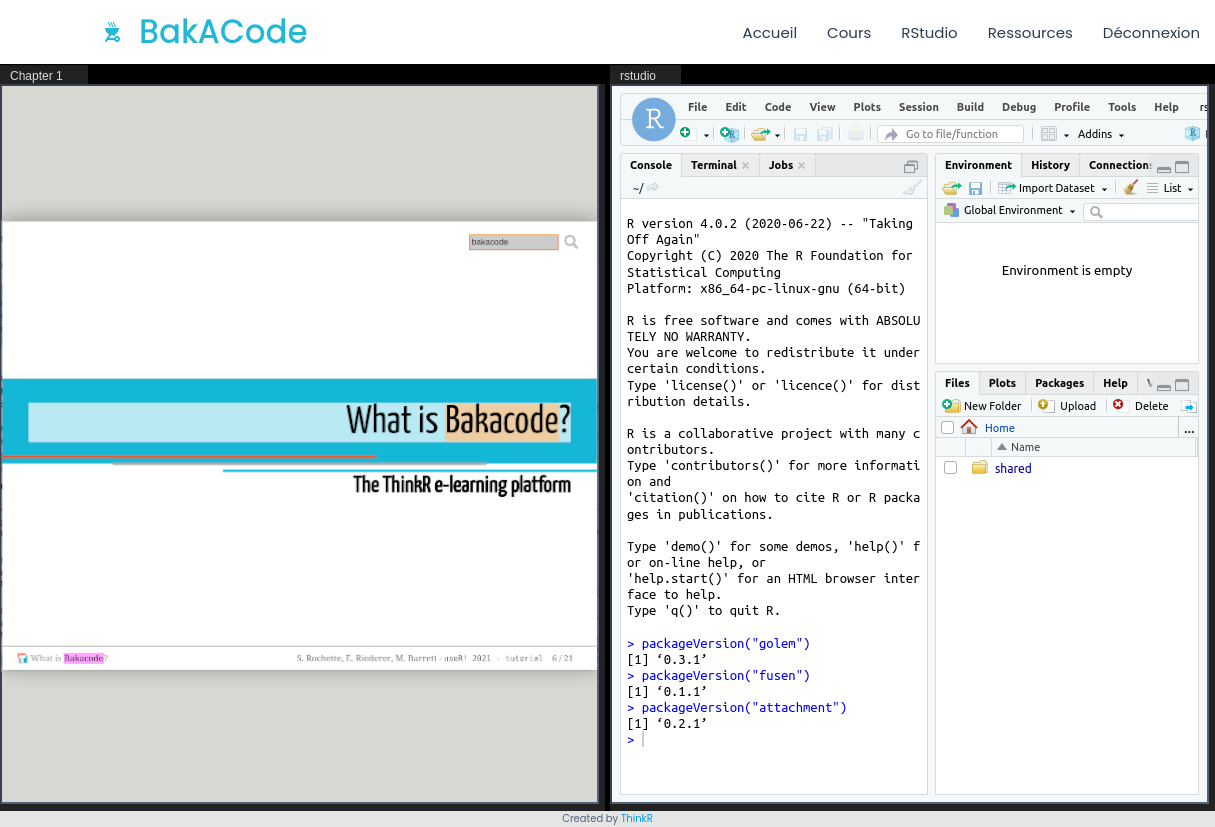Open the shared folder link
Image resolution: width=1215 pixels, height=827 pixels.
[1013, 468]
